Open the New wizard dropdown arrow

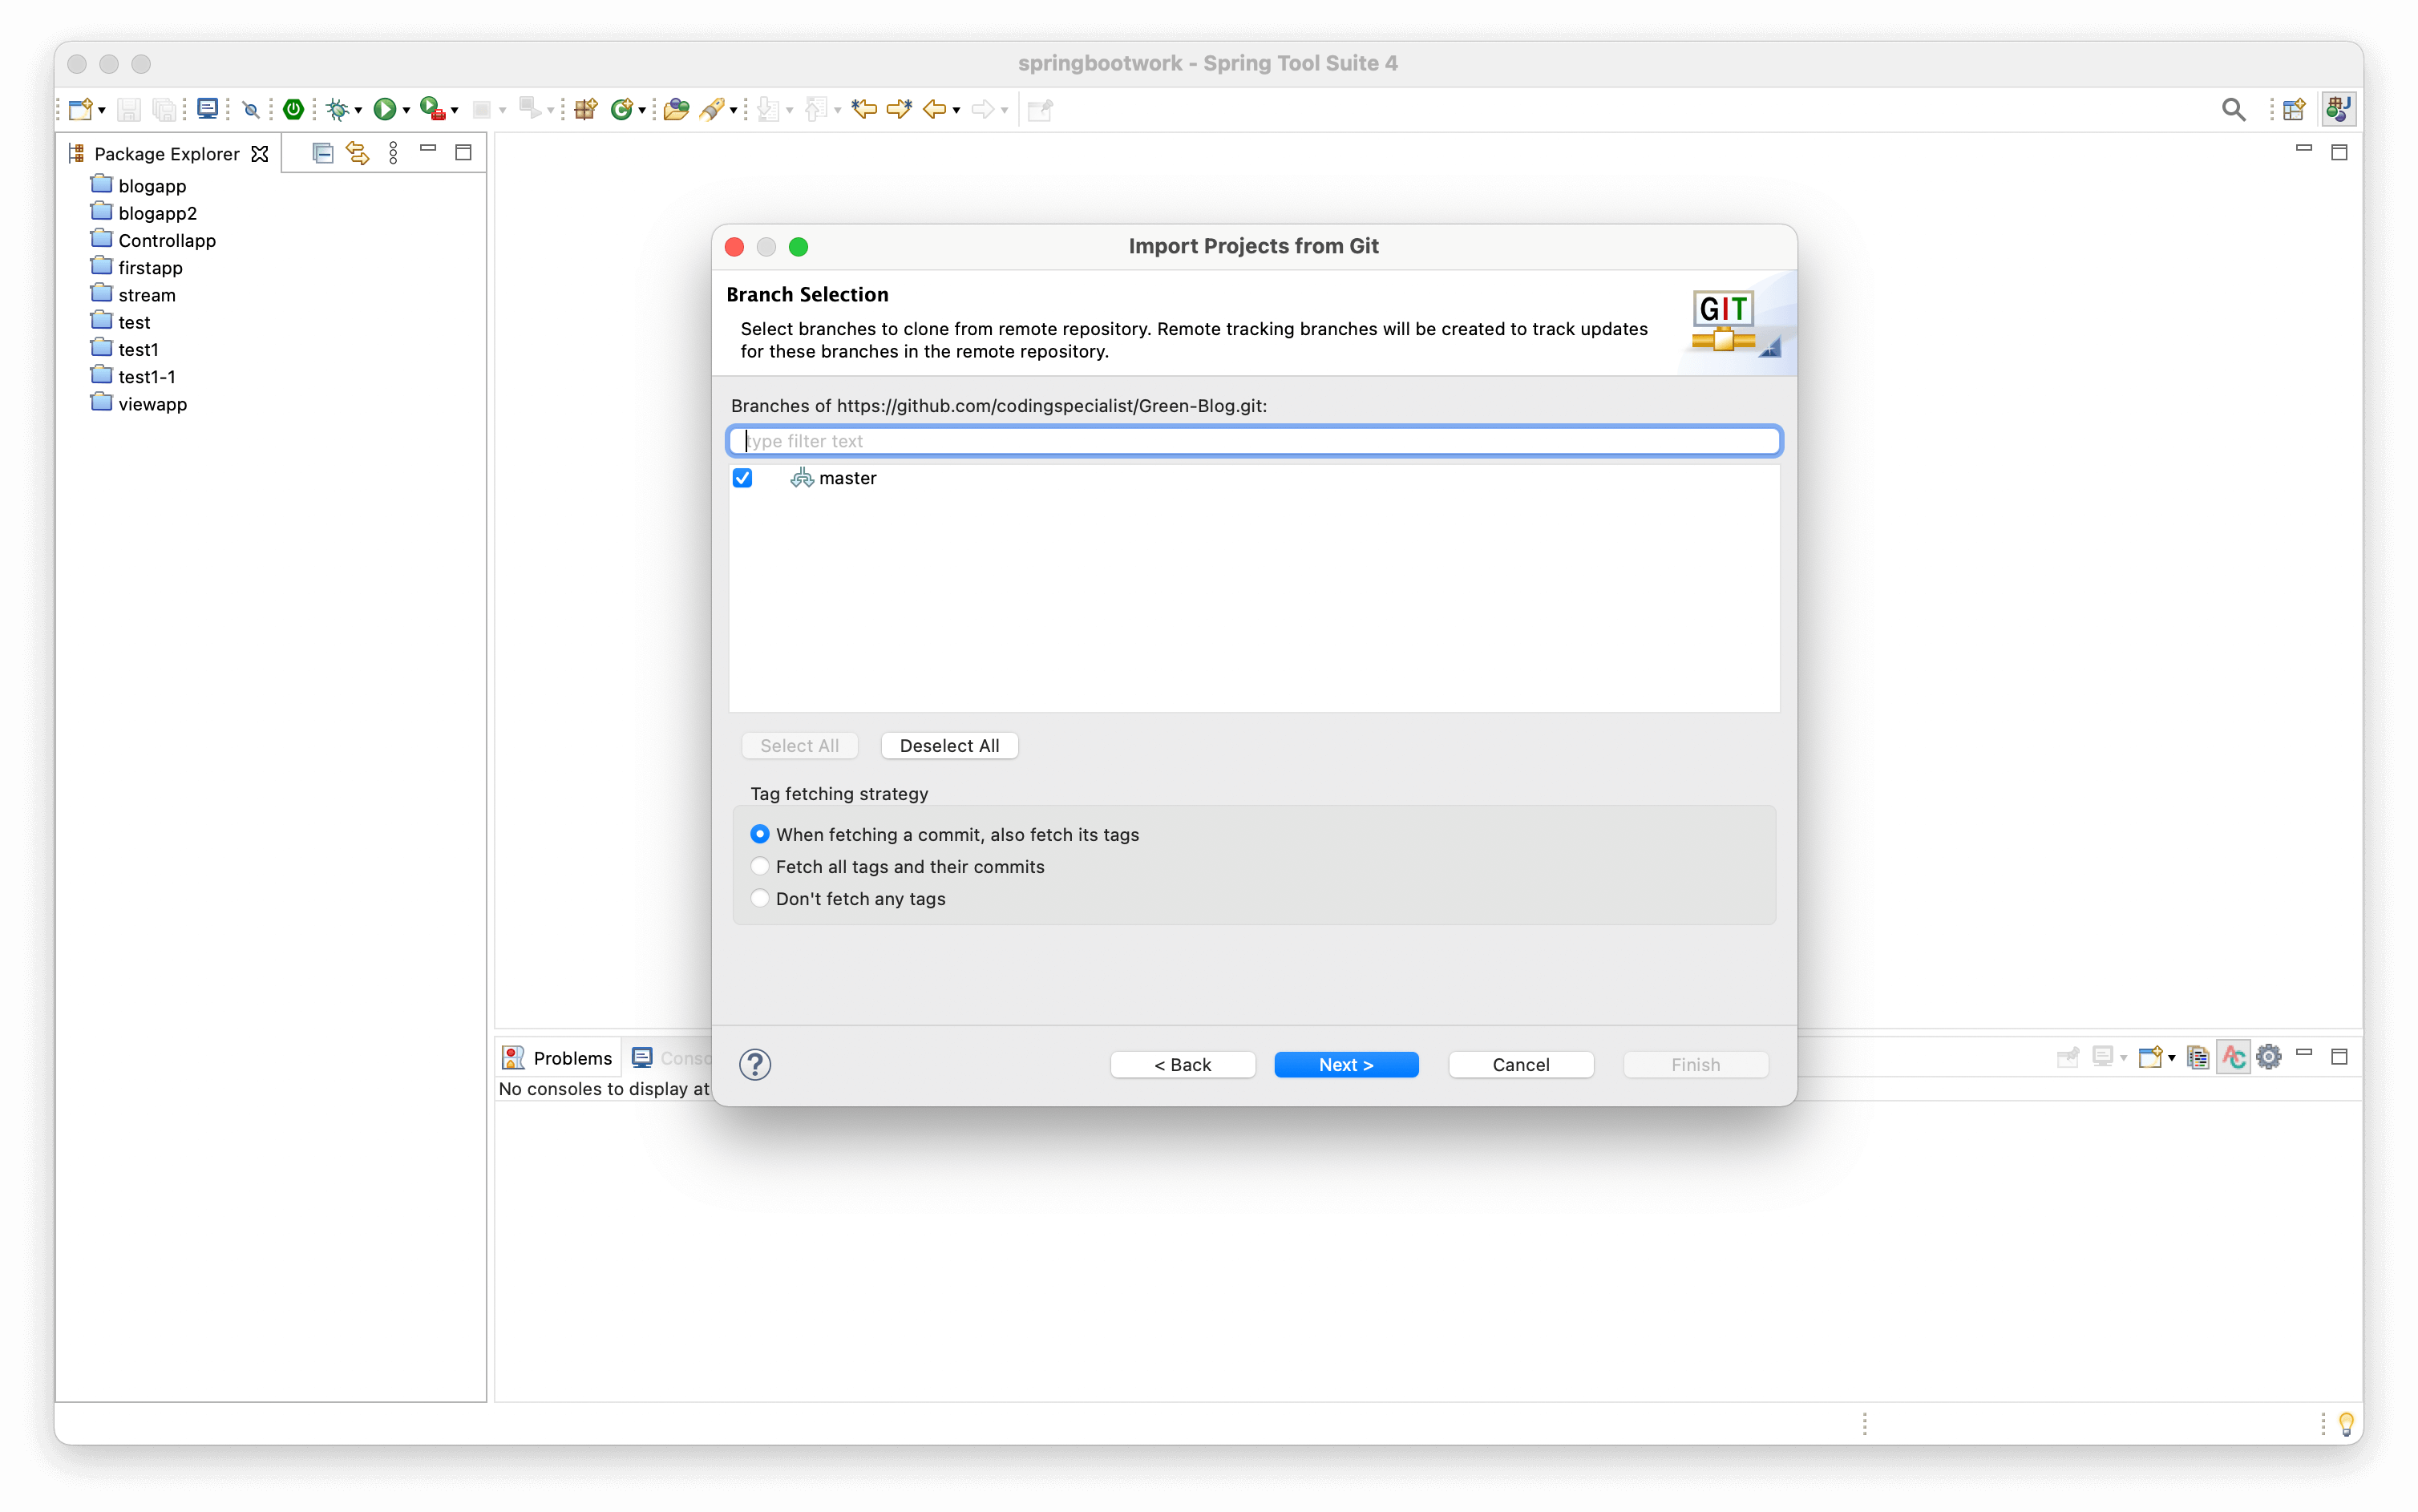[x=102, y=110]
